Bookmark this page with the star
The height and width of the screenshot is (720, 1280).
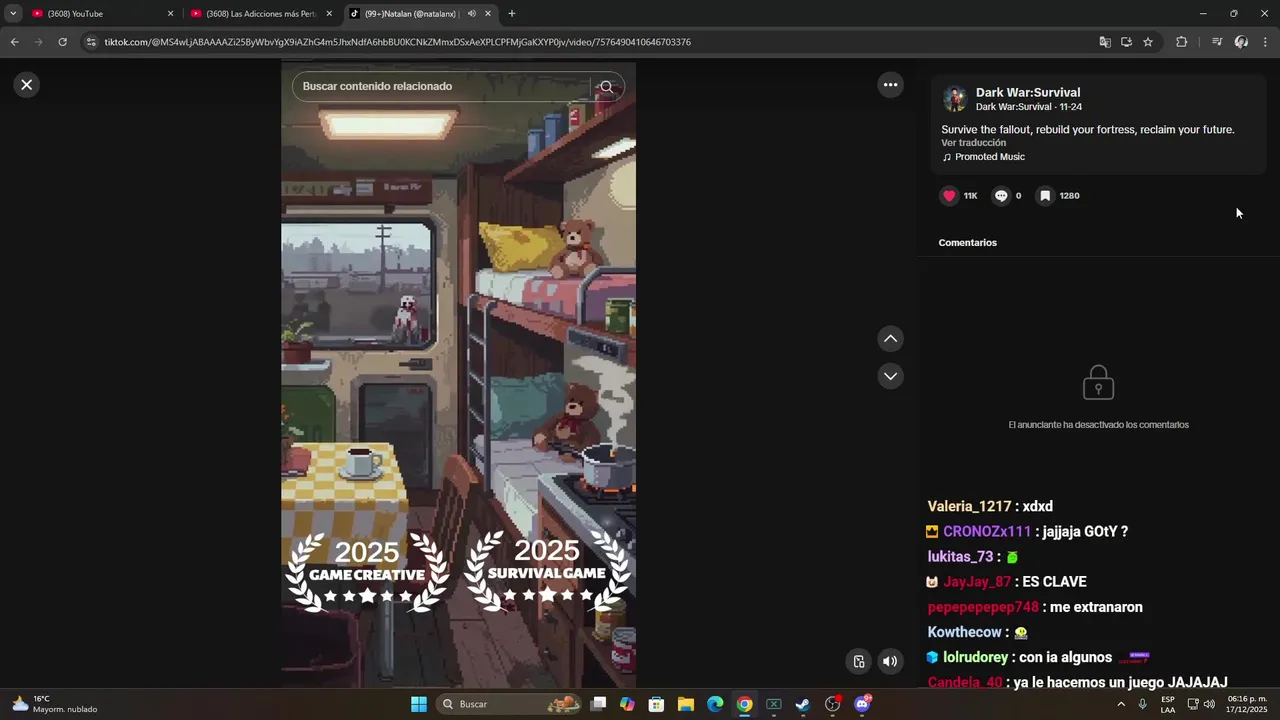(1148, 42)
